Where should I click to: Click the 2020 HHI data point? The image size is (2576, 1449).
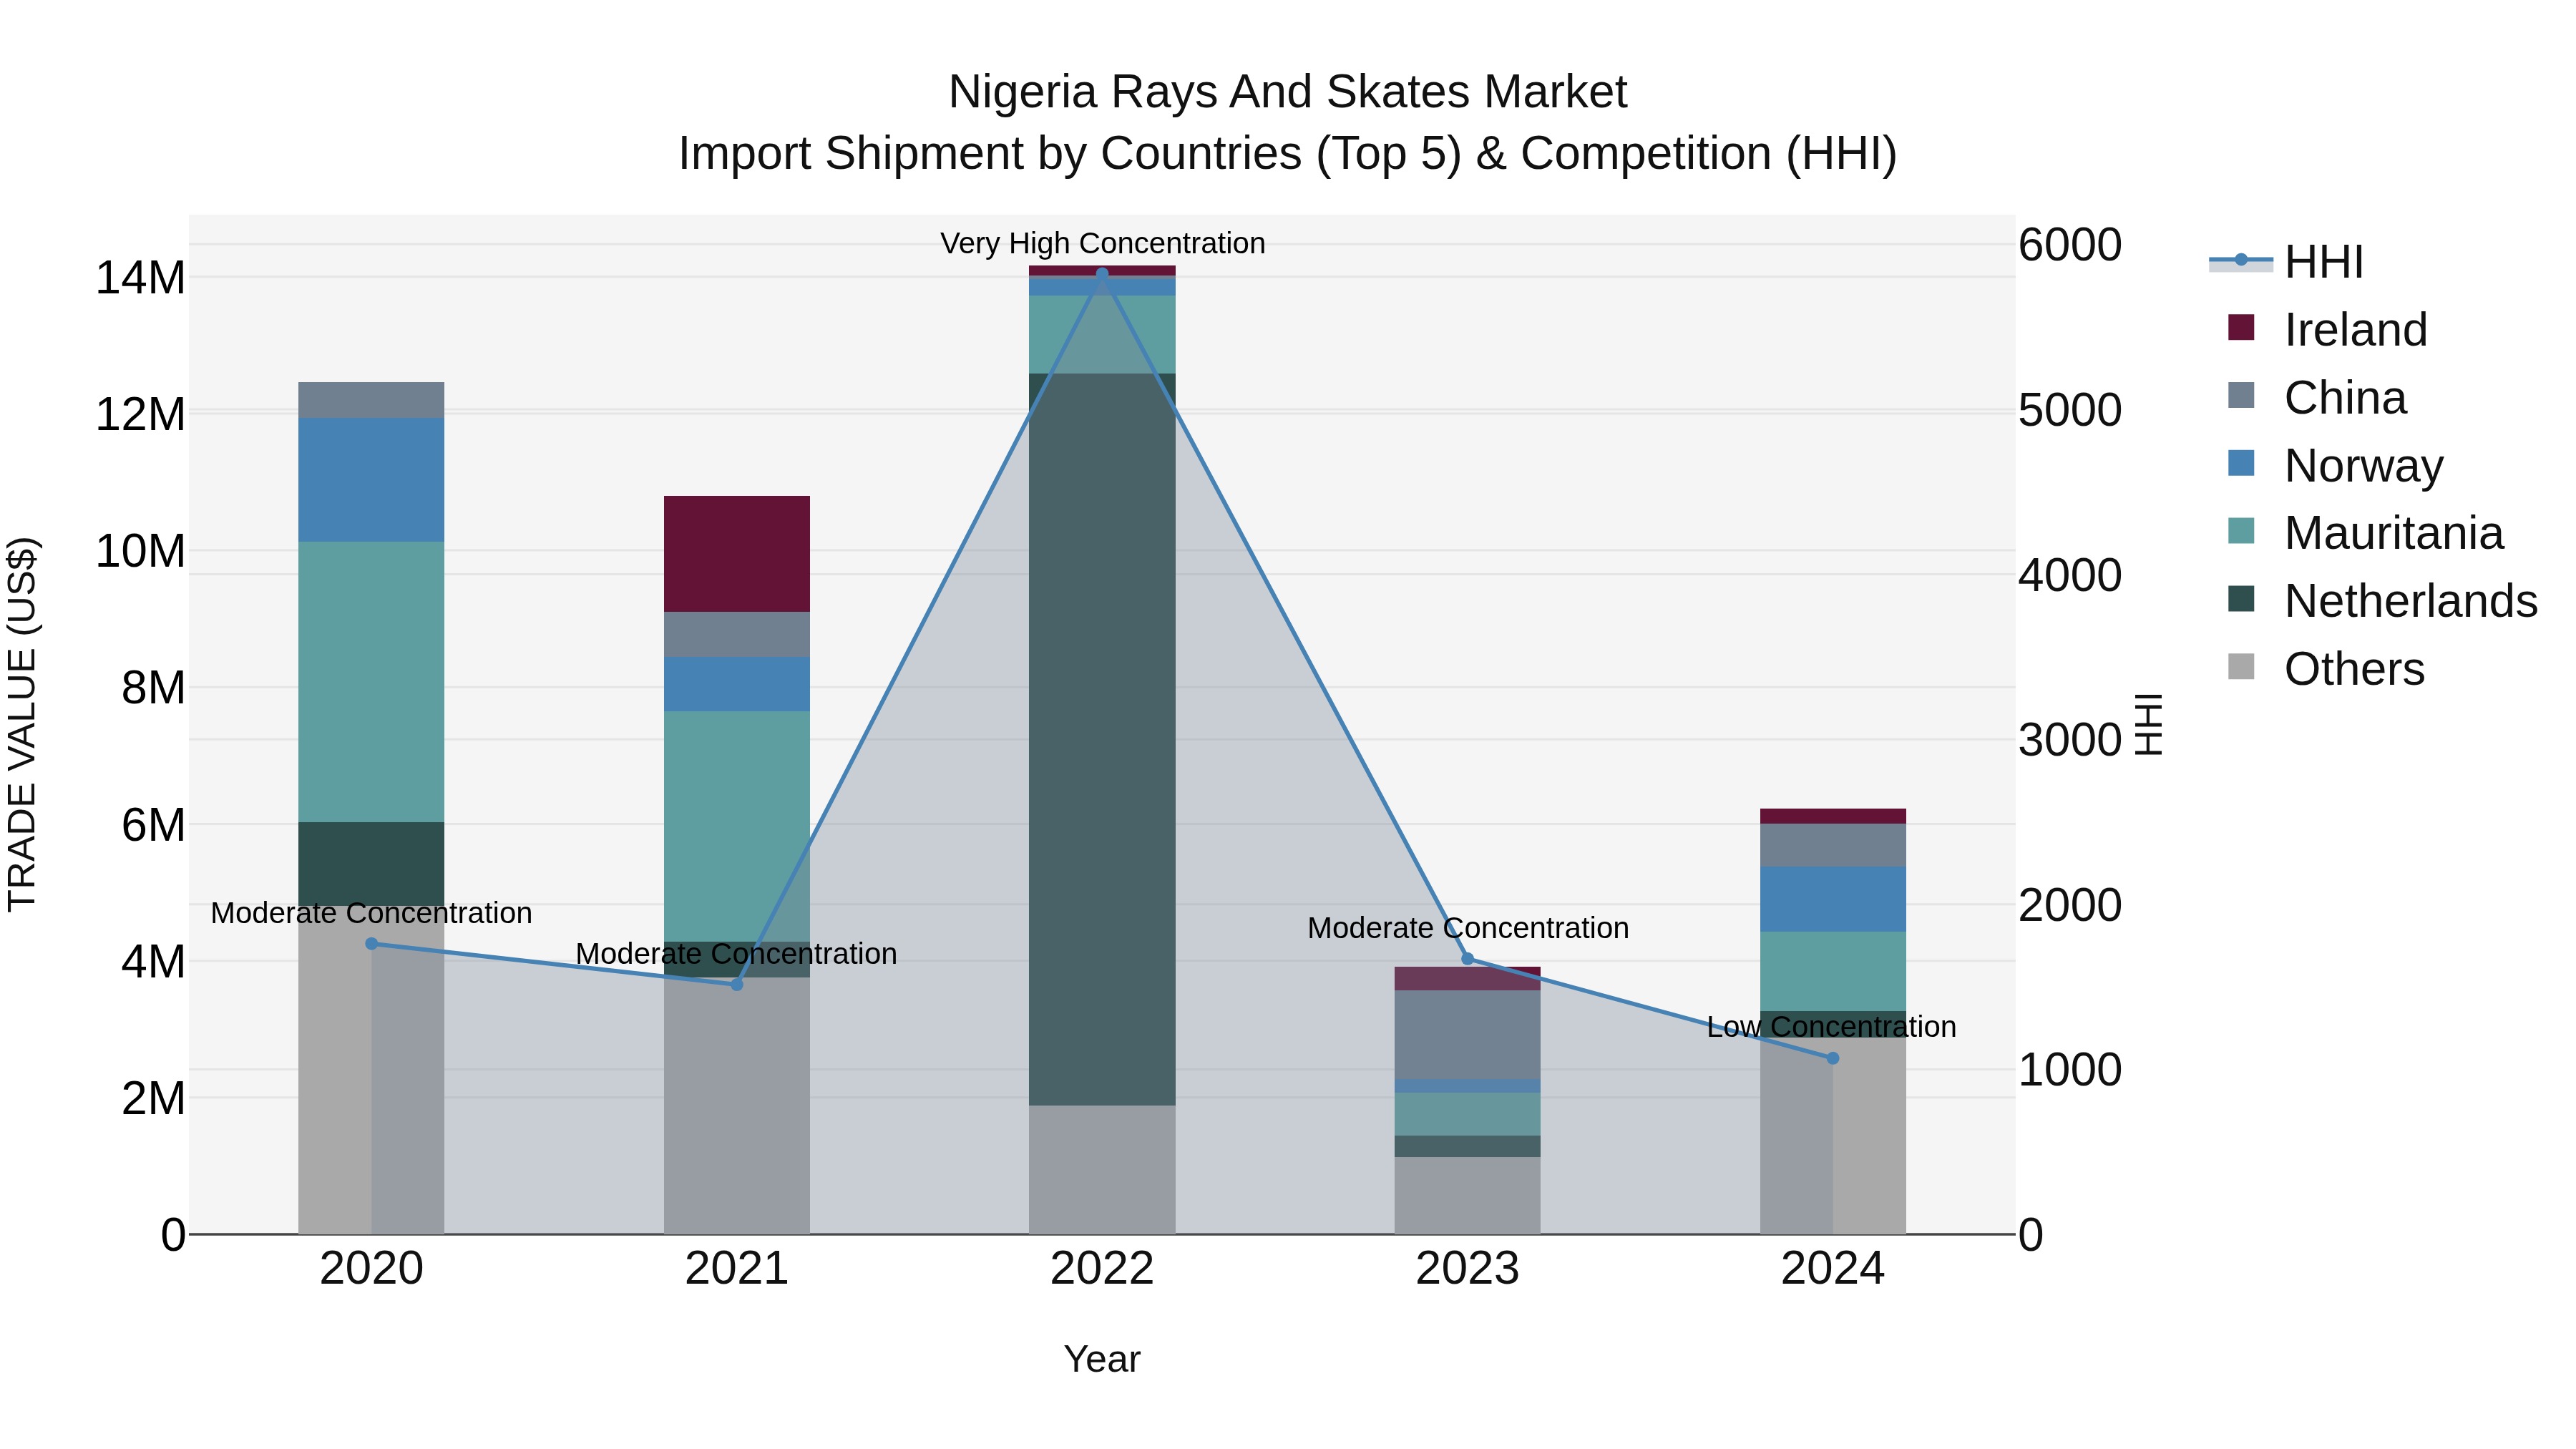tap(371, 943)
